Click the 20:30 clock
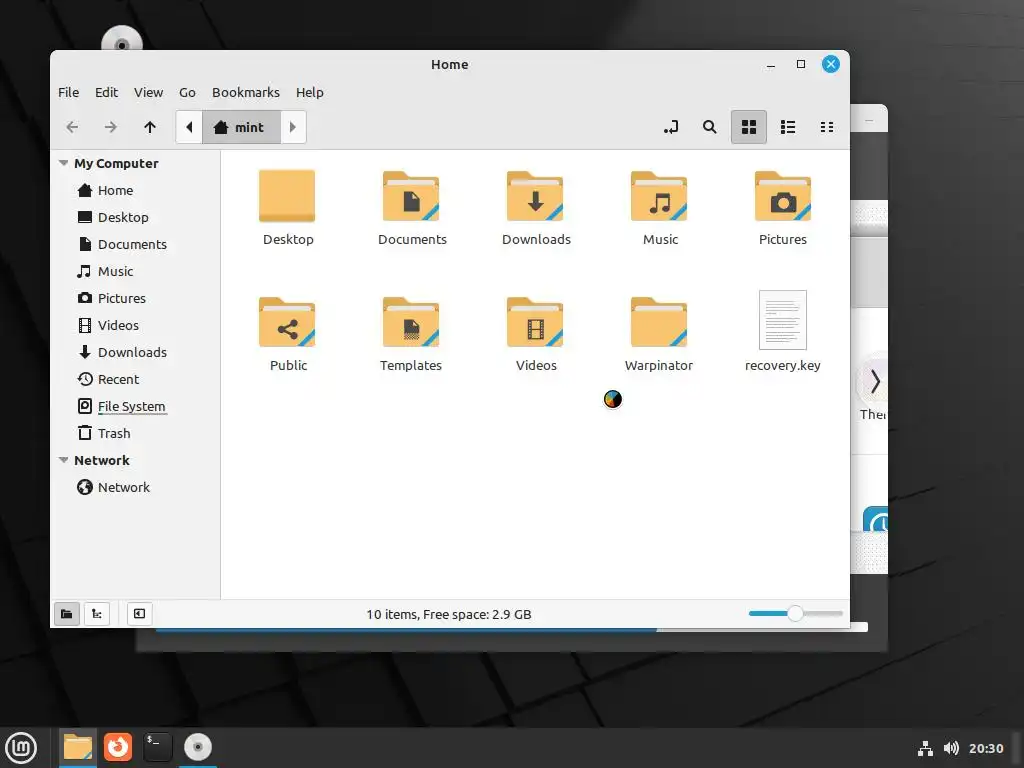This screenshot has width=1024, height=768. coord(986,748)
